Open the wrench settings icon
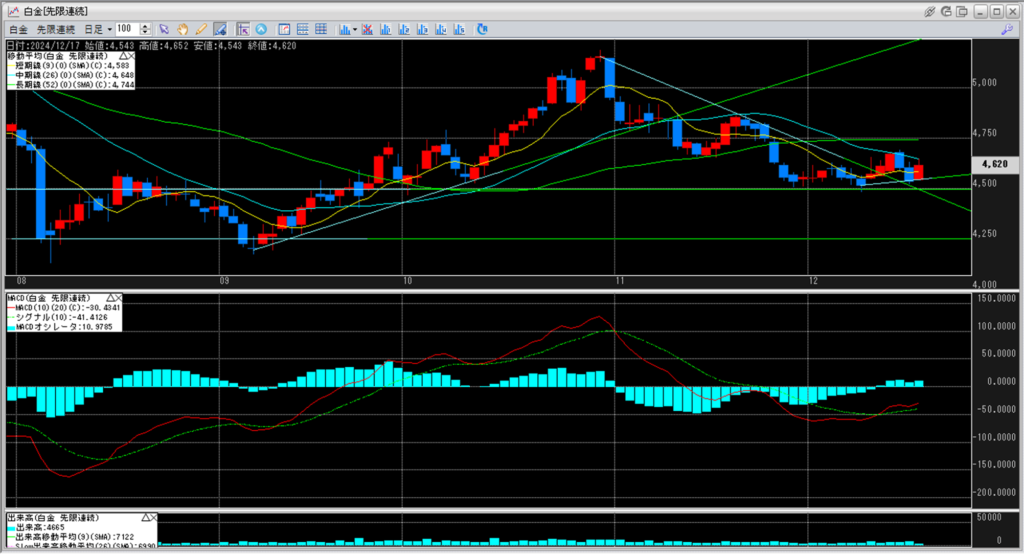 click(1008, 30)
